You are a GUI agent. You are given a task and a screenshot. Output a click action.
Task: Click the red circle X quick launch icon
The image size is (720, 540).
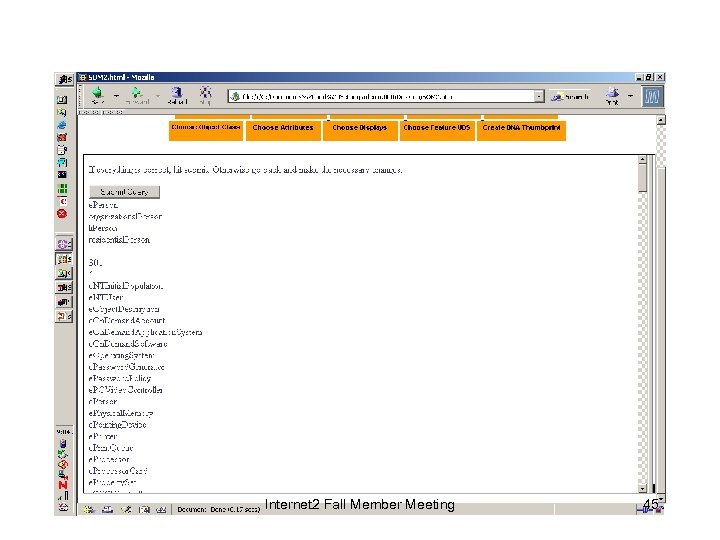pyautogui.click(x=62, y=214)
